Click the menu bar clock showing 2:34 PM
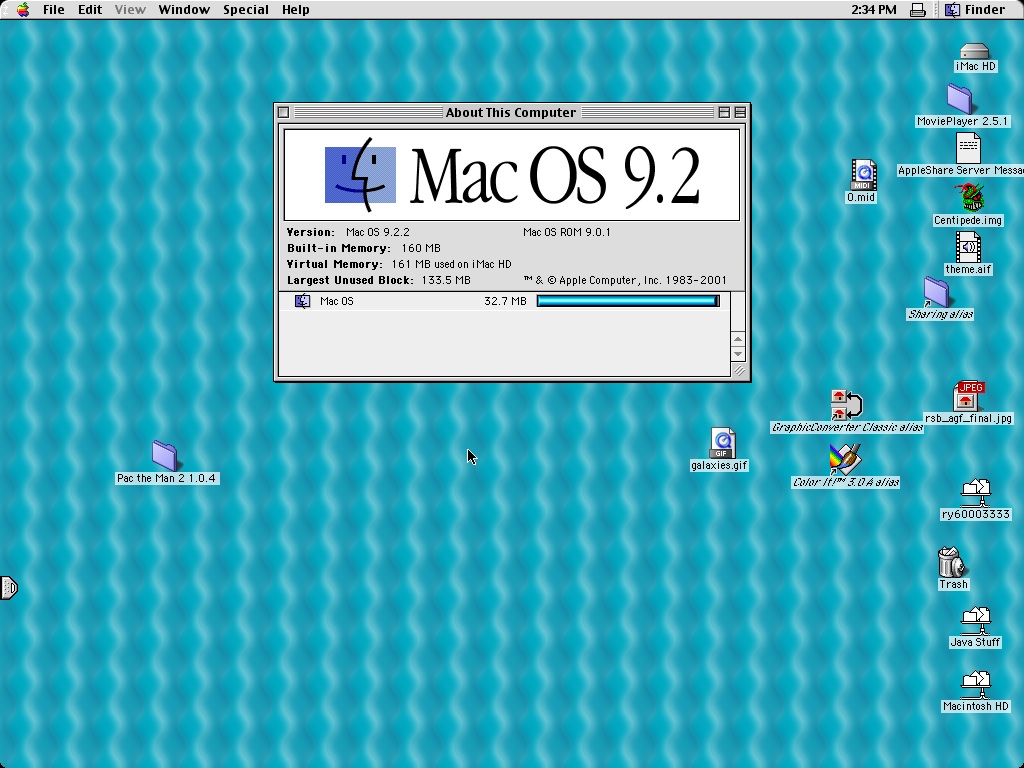1024x768 pixels. (874, 10)
